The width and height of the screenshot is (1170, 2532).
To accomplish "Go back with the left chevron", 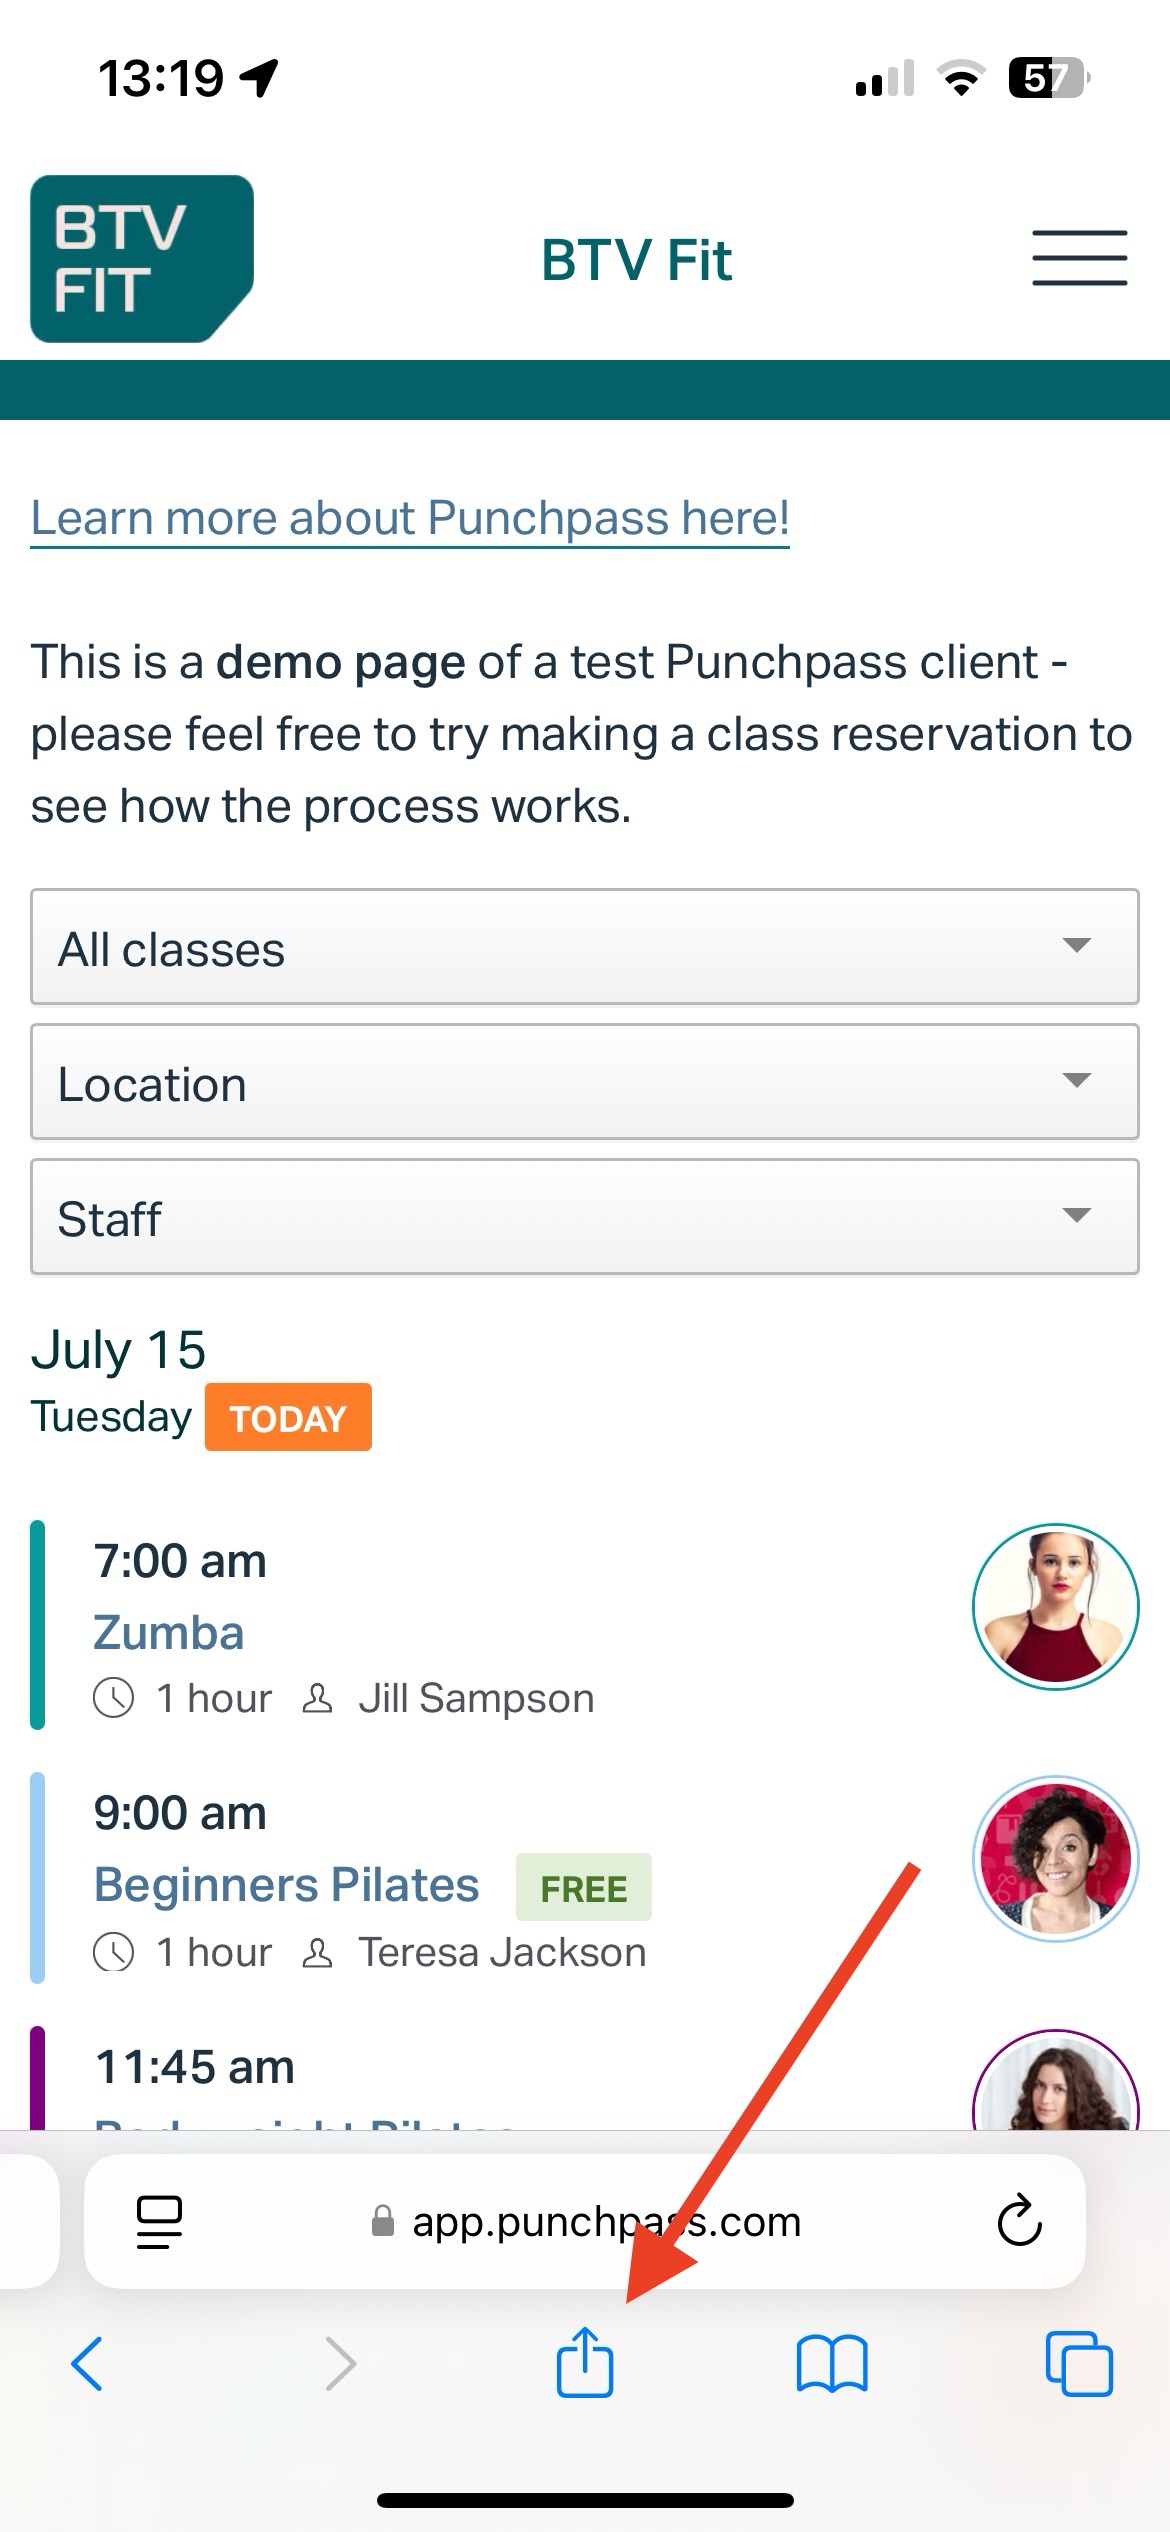I will point(87,2364).
